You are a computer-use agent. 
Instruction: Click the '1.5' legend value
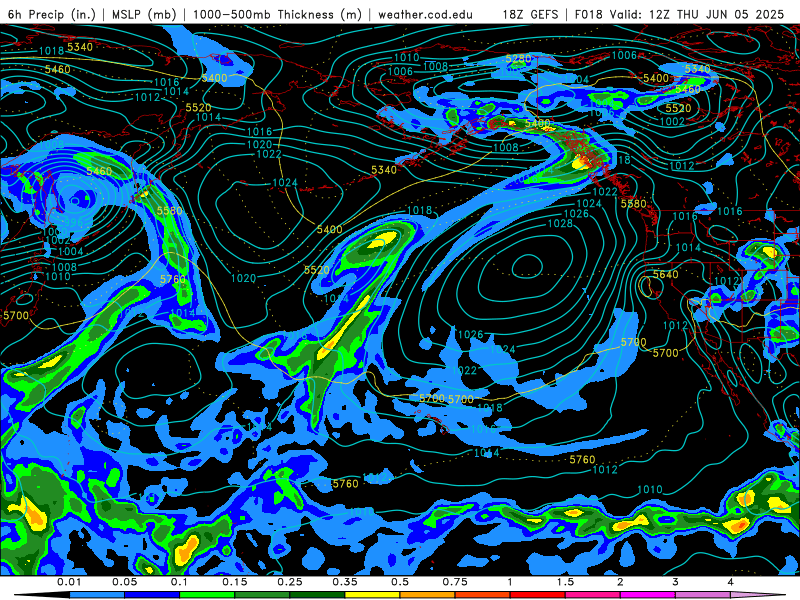coord(565,582)
